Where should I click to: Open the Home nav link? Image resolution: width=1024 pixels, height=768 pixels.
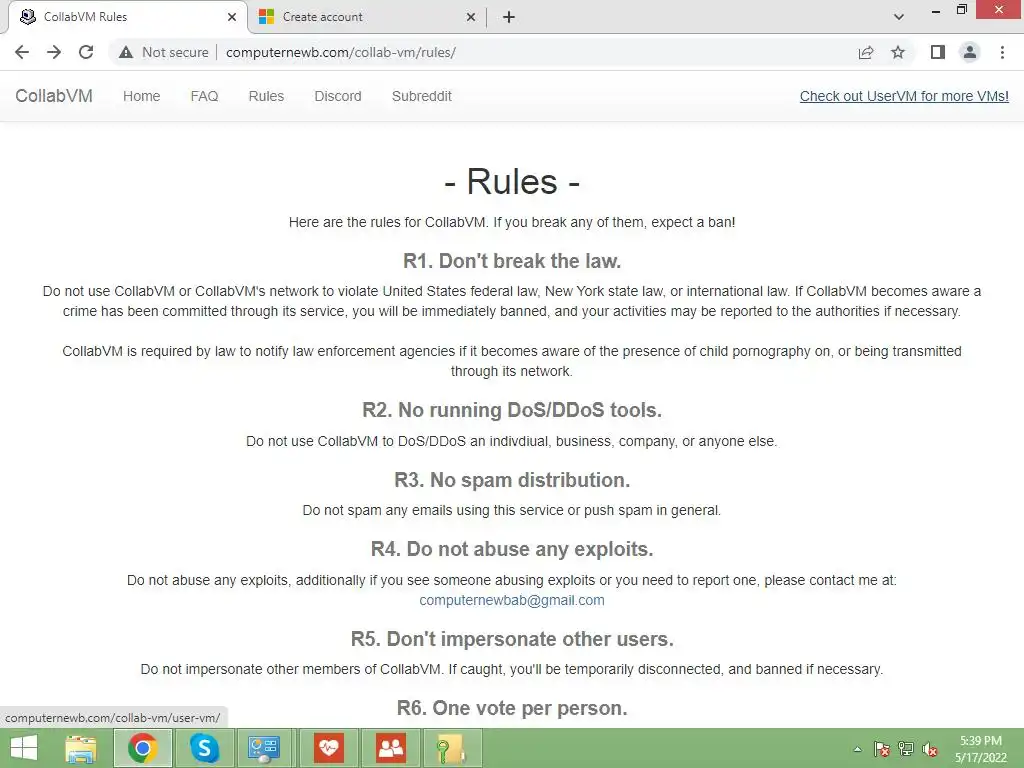tap(142, 96)
